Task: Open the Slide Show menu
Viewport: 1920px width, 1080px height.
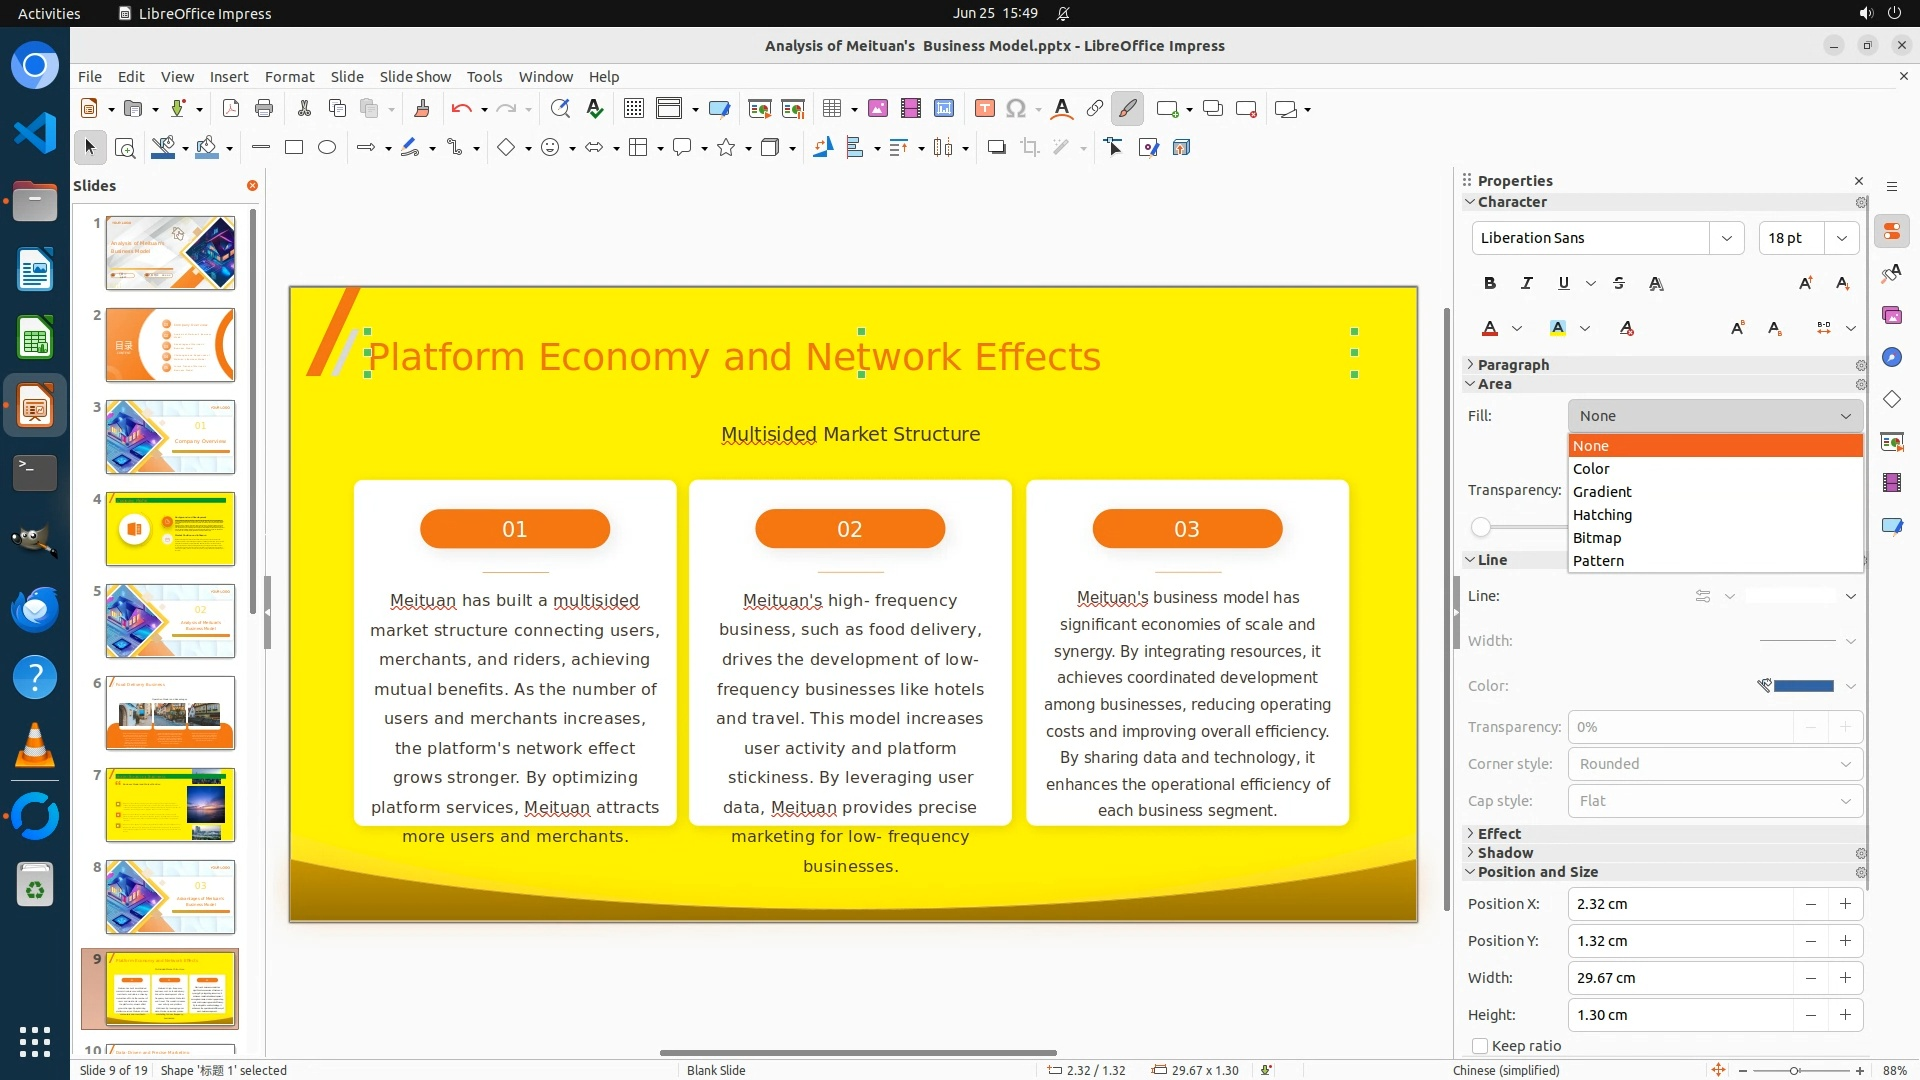Action: click(415, 77)
